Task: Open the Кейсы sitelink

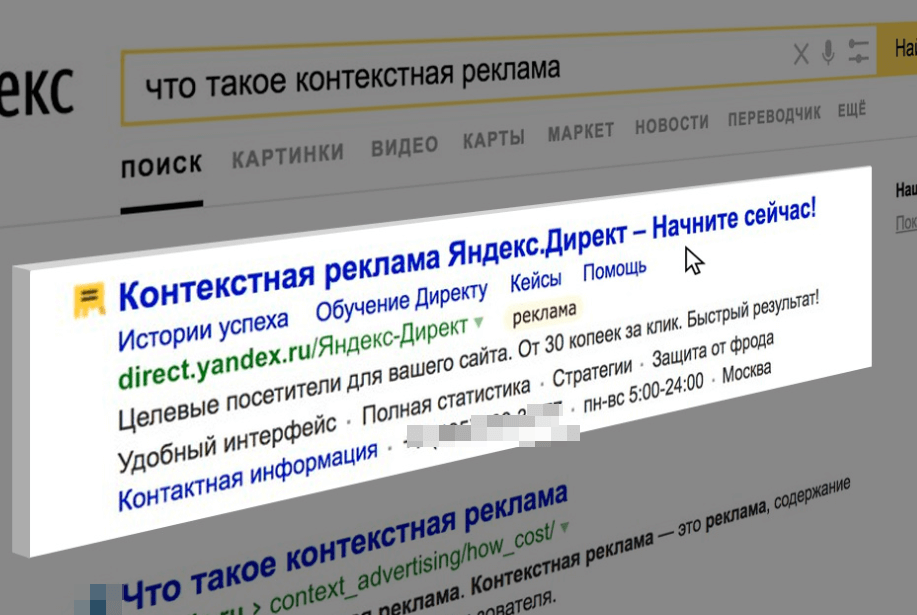Action: (536, 281)
